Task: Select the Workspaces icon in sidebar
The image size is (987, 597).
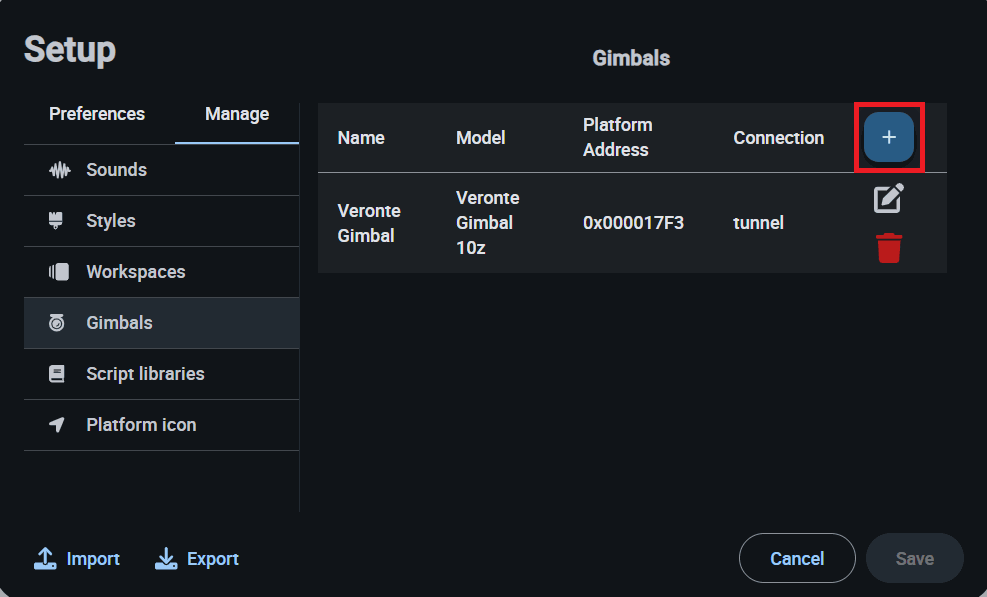Action: point(58,272)
